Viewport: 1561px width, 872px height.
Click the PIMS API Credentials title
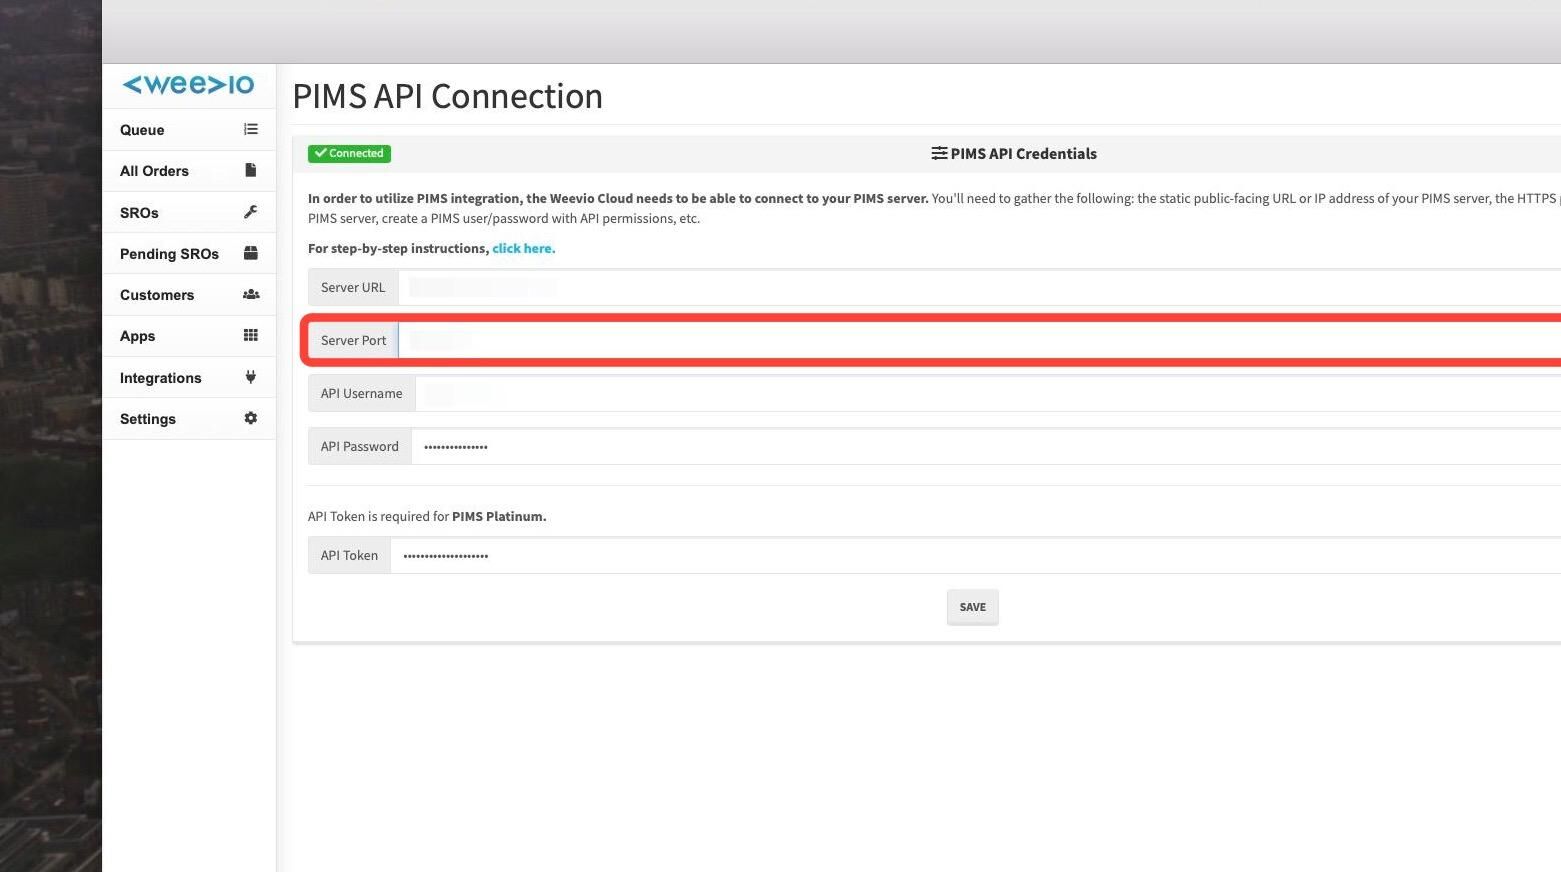(x=1024, y=153)
